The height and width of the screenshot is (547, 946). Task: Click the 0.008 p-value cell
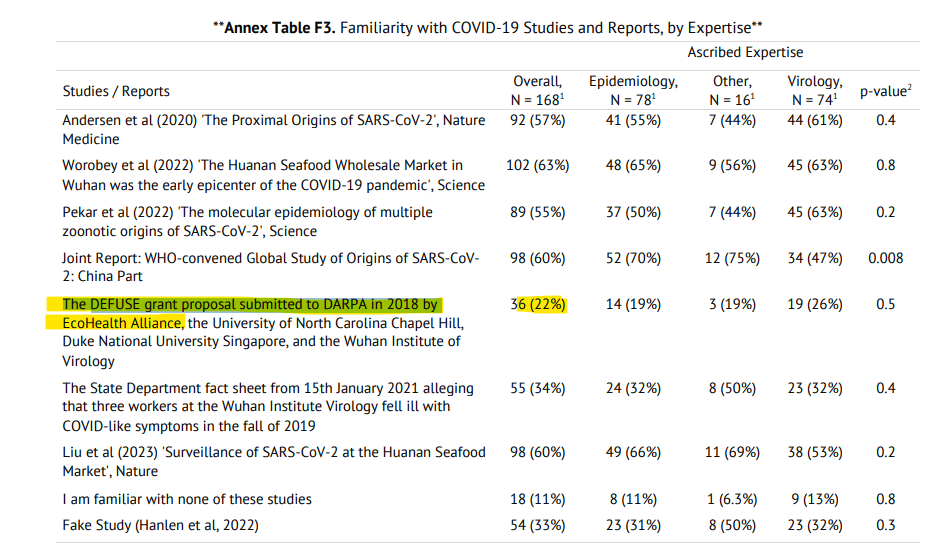pyautogui.click(x=885, y=258)
